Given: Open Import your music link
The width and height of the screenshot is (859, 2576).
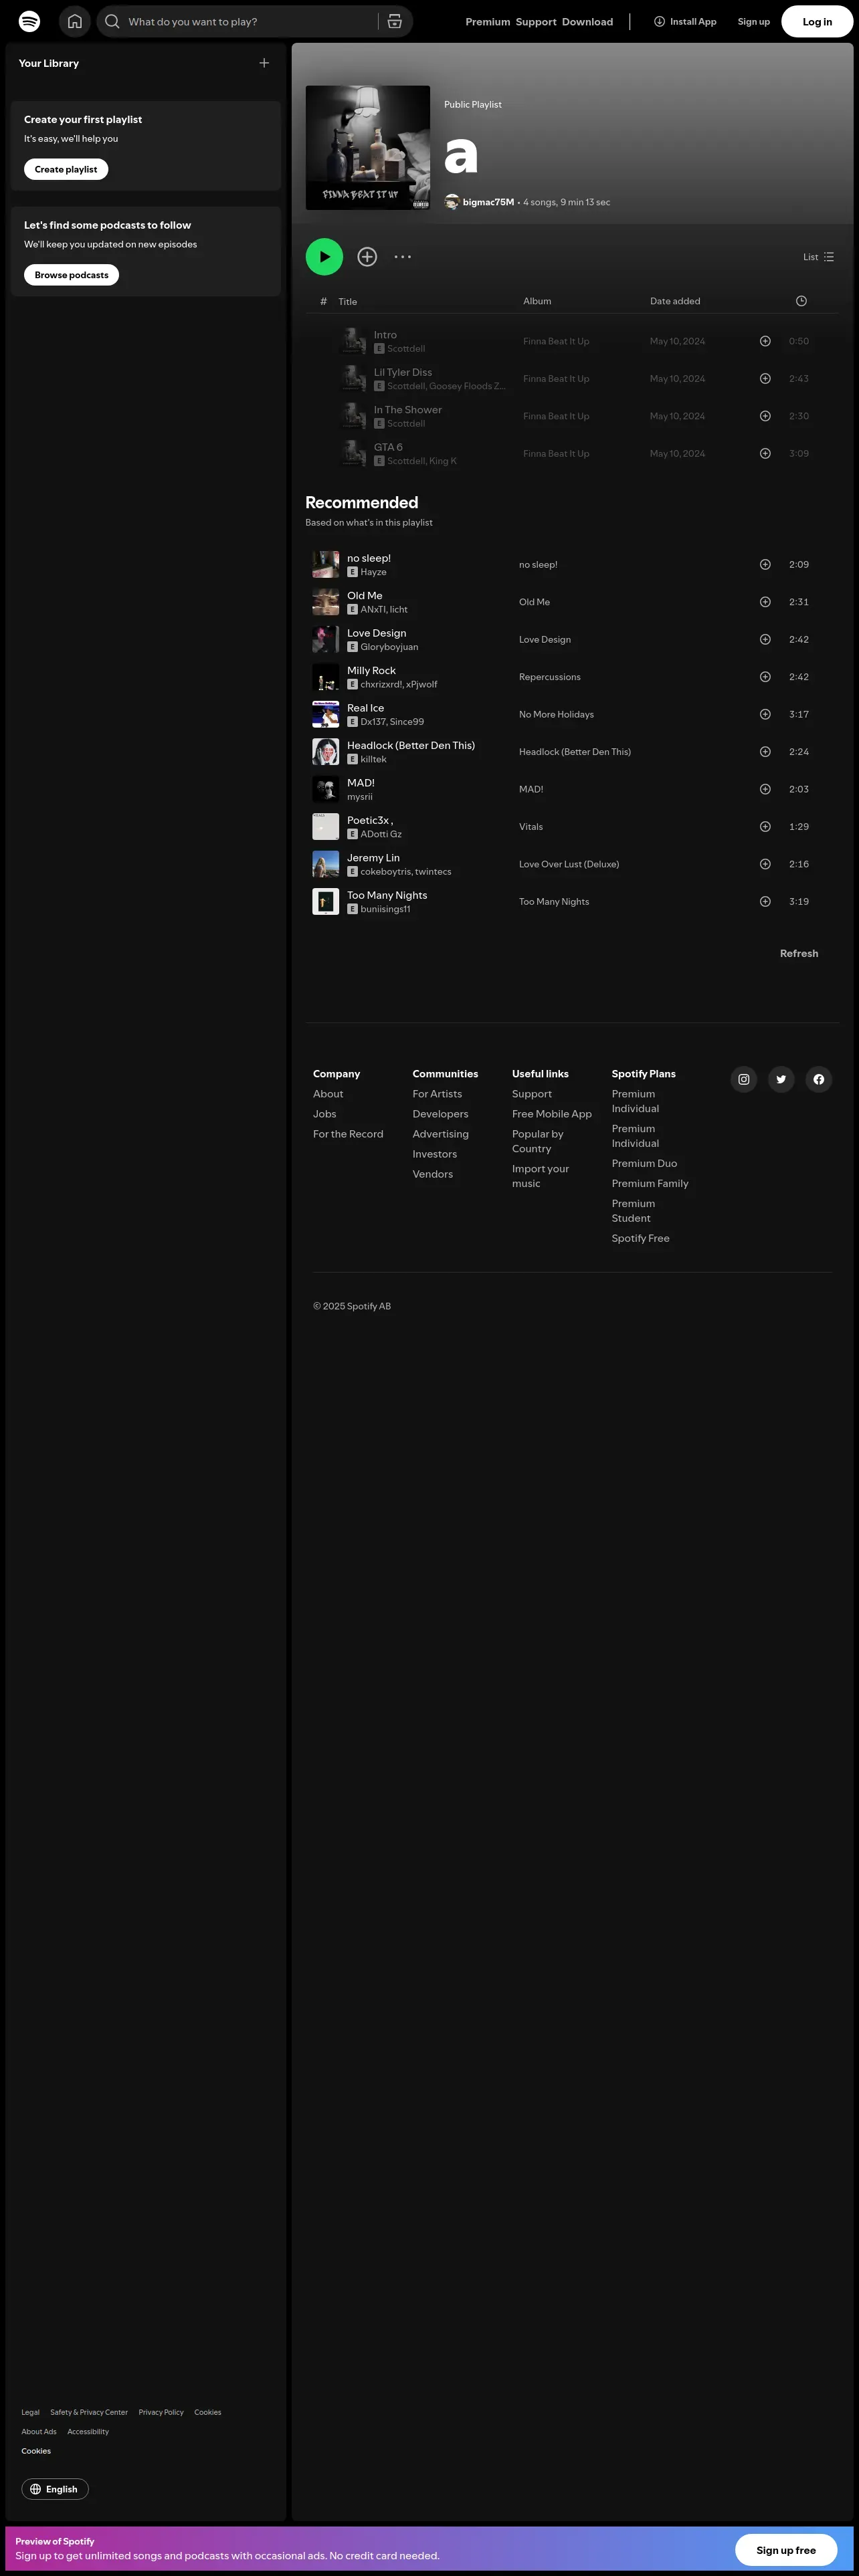Looking at the screenshot, I should coord(540,1176).
